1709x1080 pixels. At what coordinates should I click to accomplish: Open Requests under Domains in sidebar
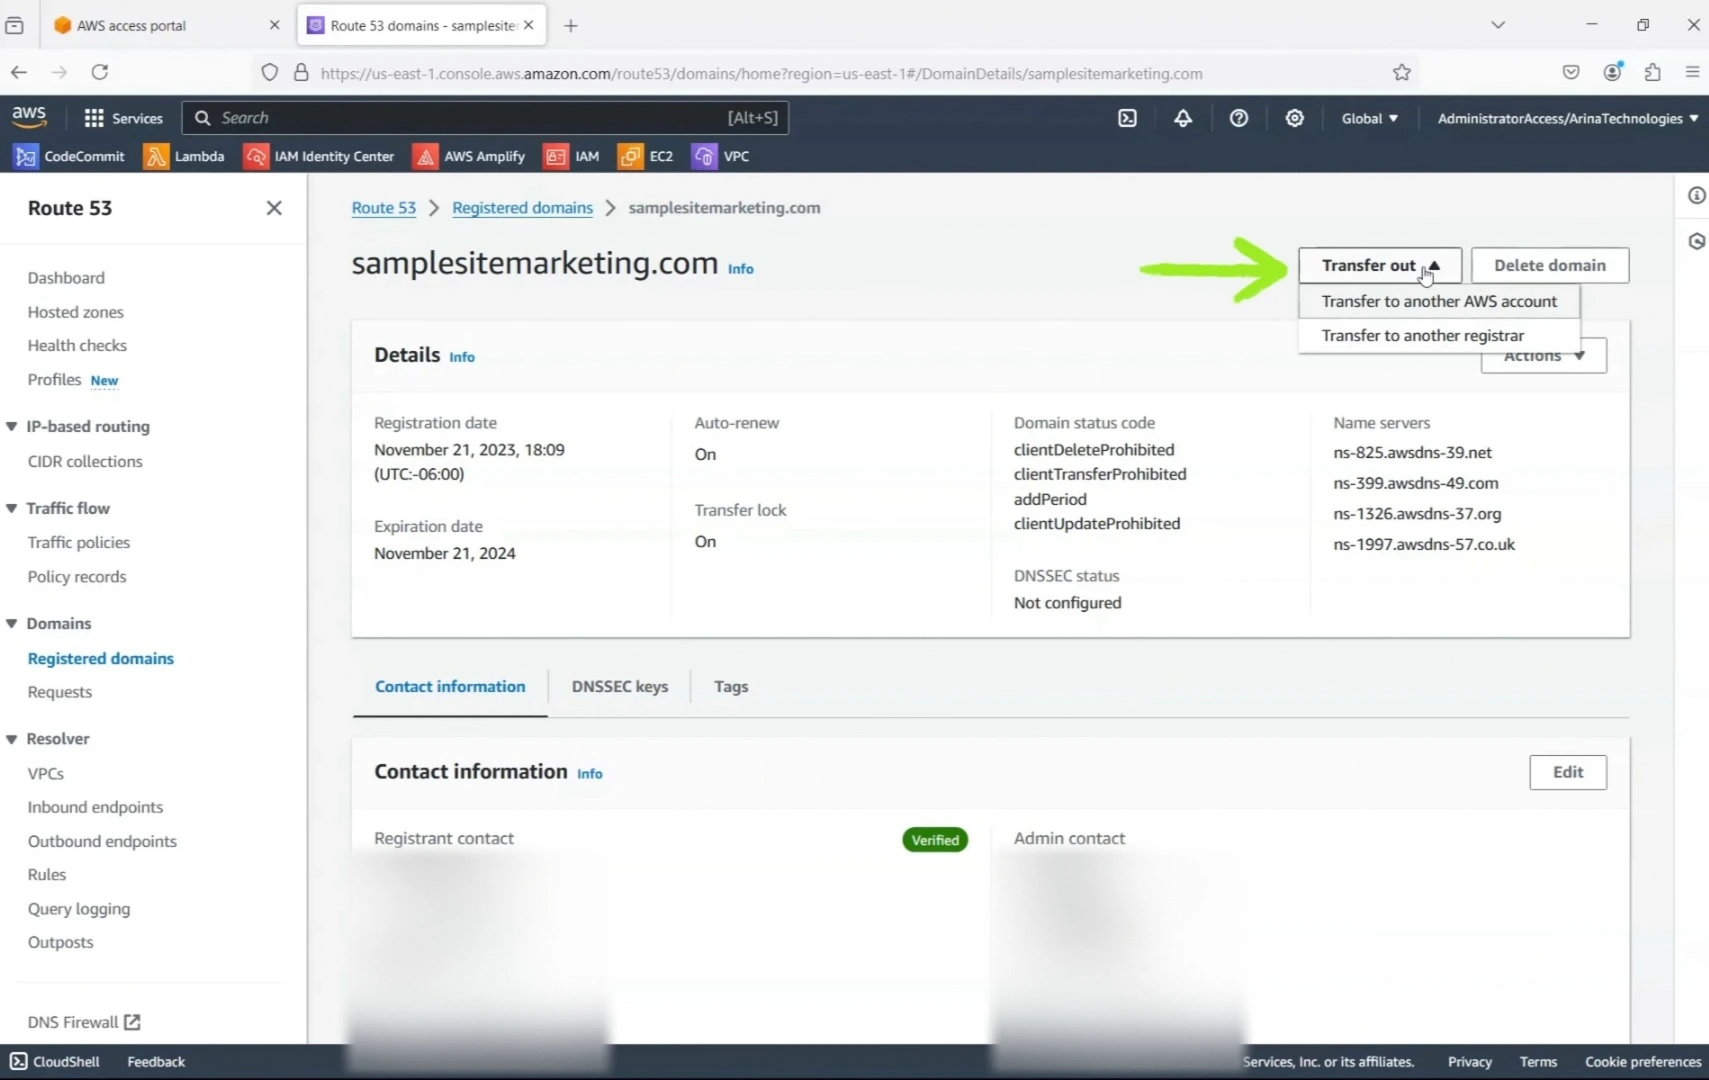click(x=60, y=692)
